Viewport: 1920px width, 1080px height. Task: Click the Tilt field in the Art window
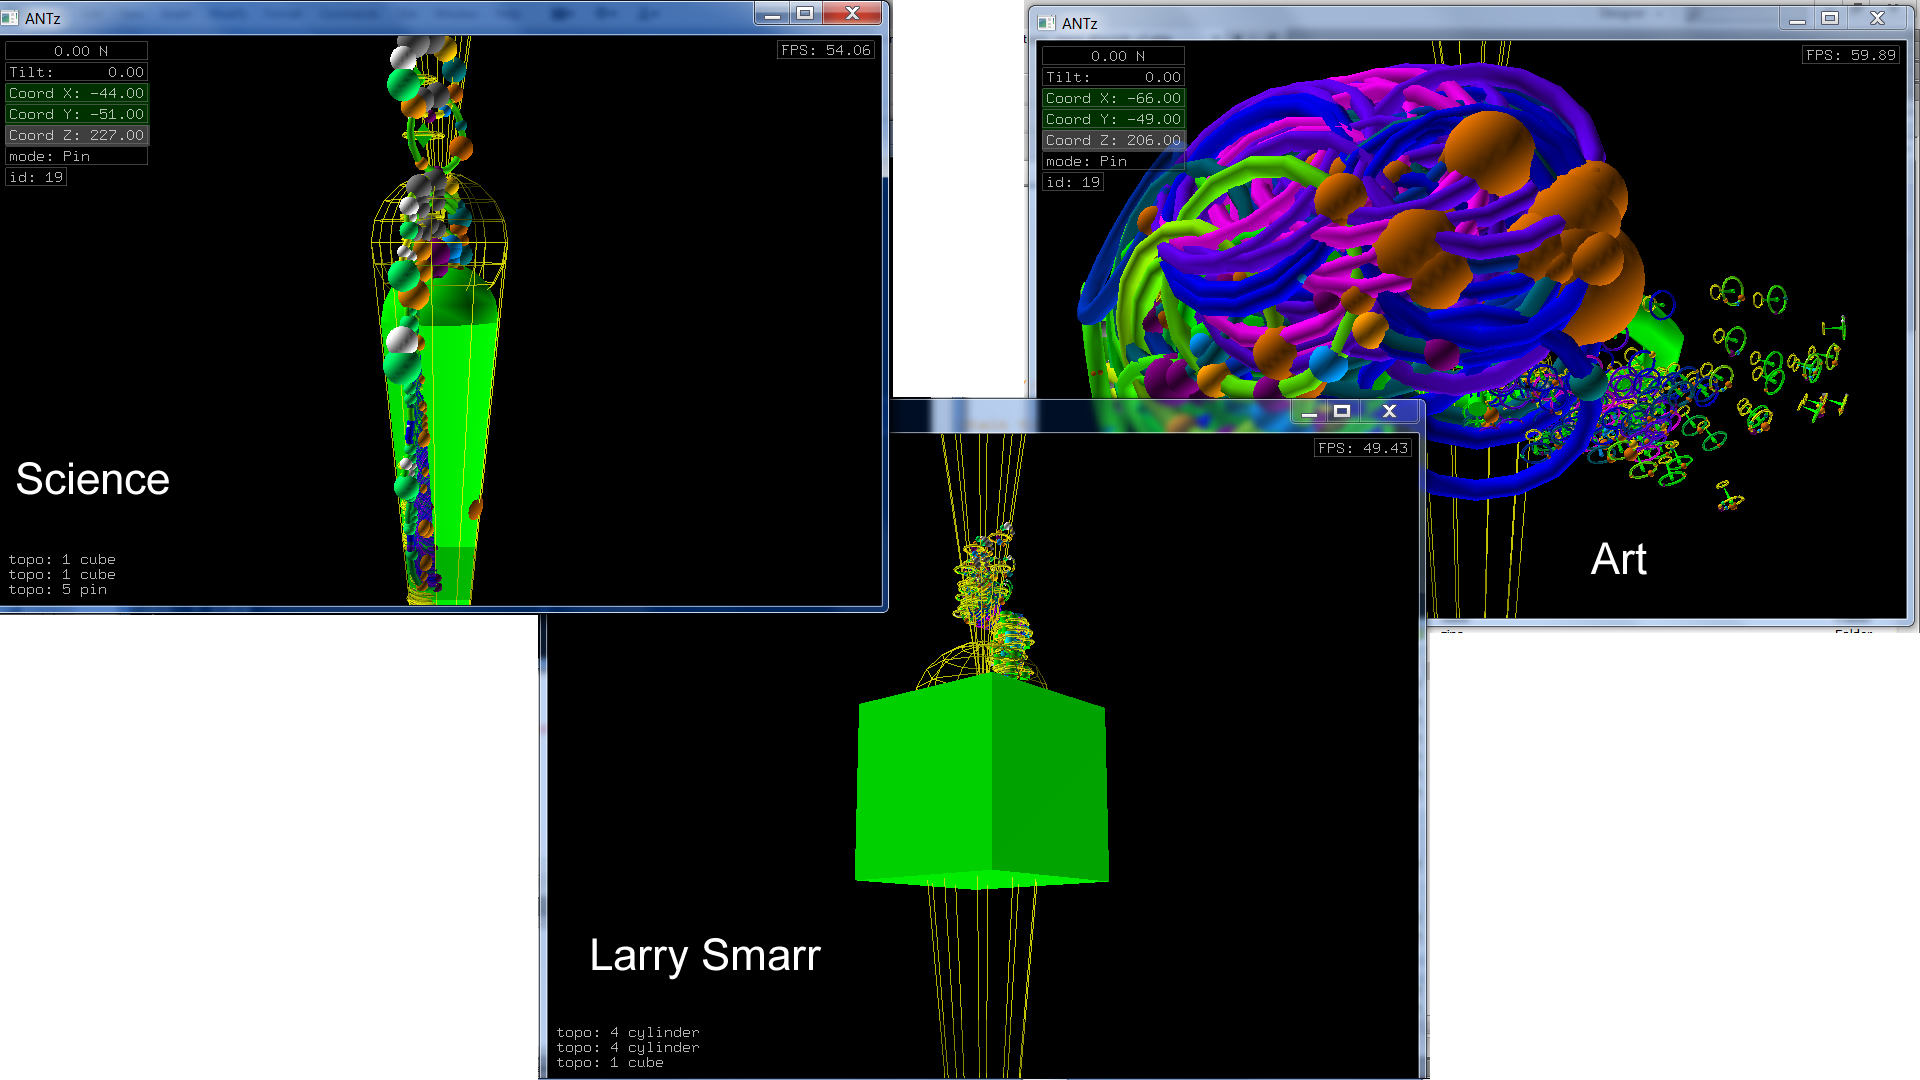coord(1113,77)
